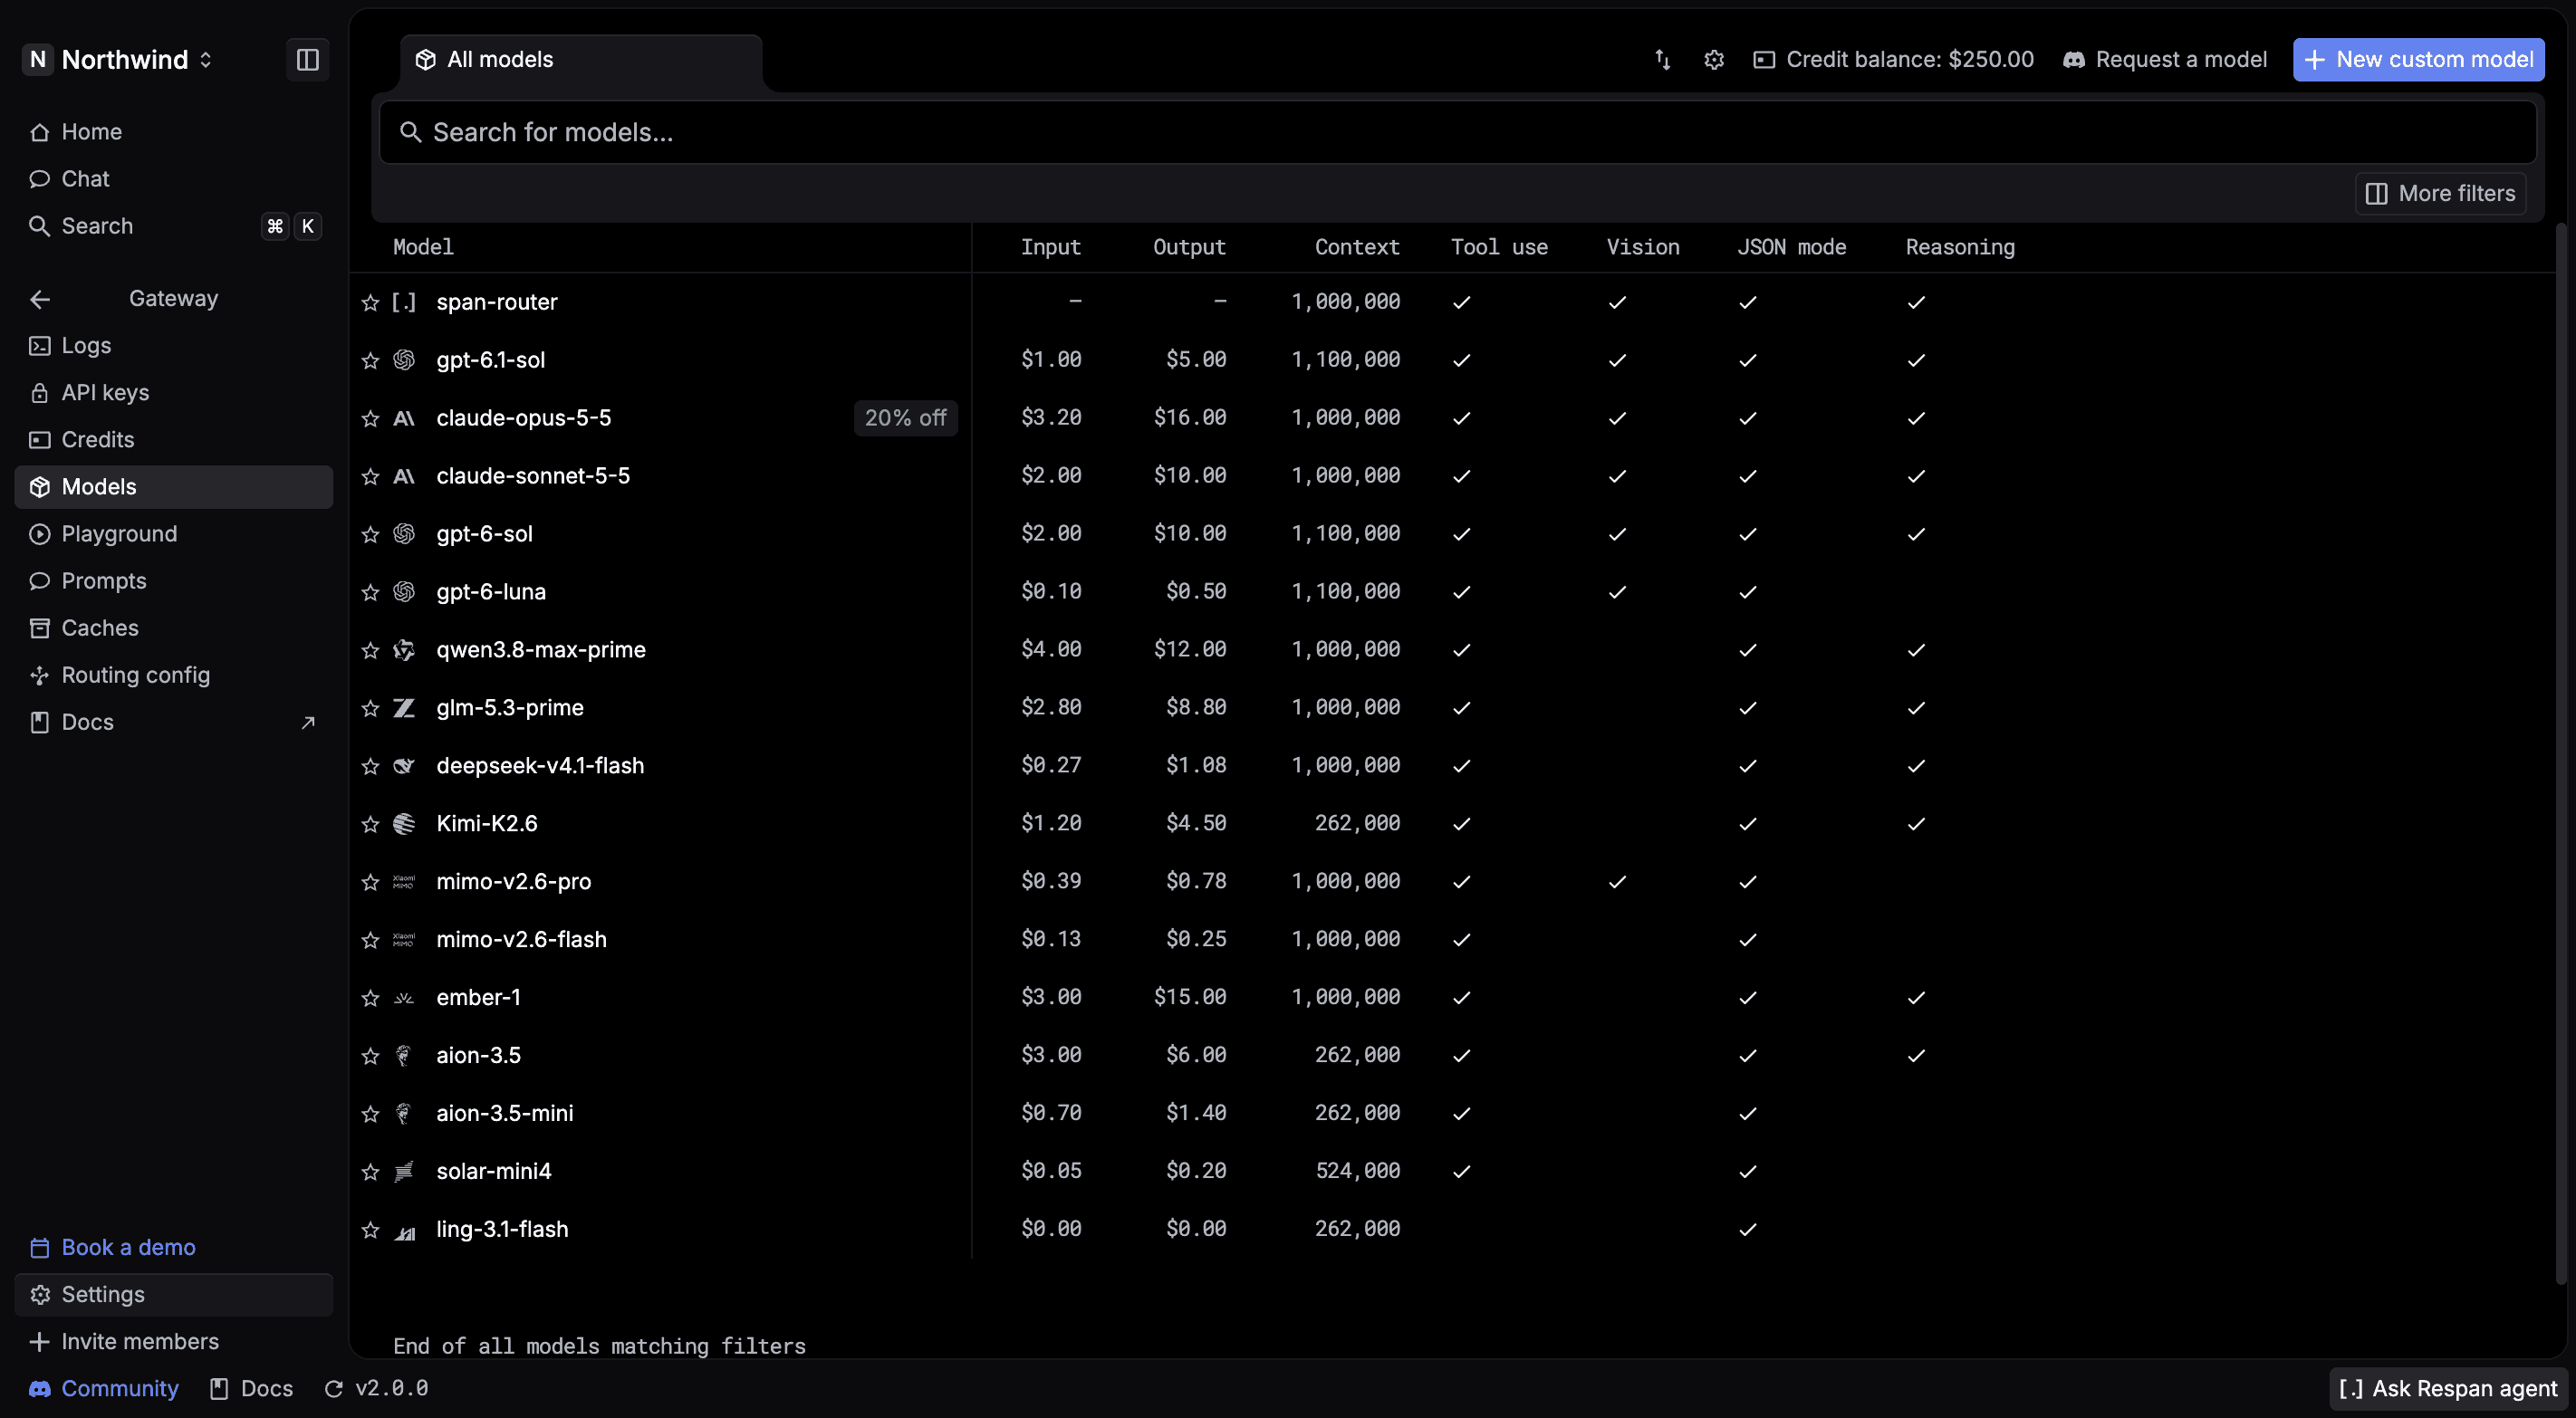
Task: Click the models list vertical scrollbar
Action: pyautogui.click(x=2561, y=755)
